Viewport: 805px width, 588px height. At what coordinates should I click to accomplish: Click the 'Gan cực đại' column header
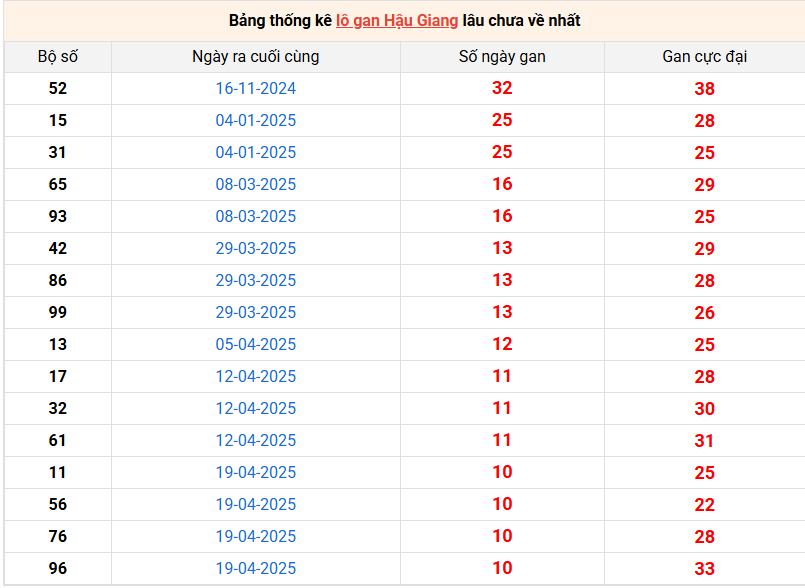704,56
